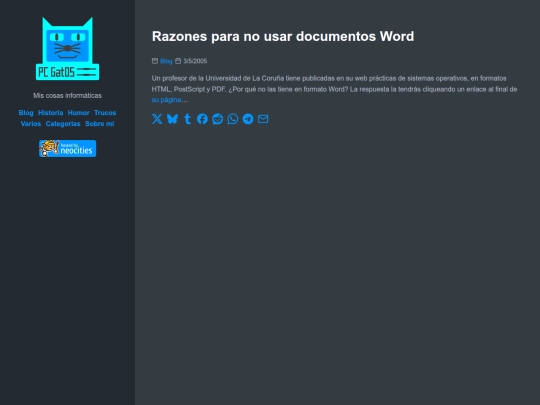Viewport: 540px width, 405px height.
Task: Go to the Historia section
Action: click(51, 113)
